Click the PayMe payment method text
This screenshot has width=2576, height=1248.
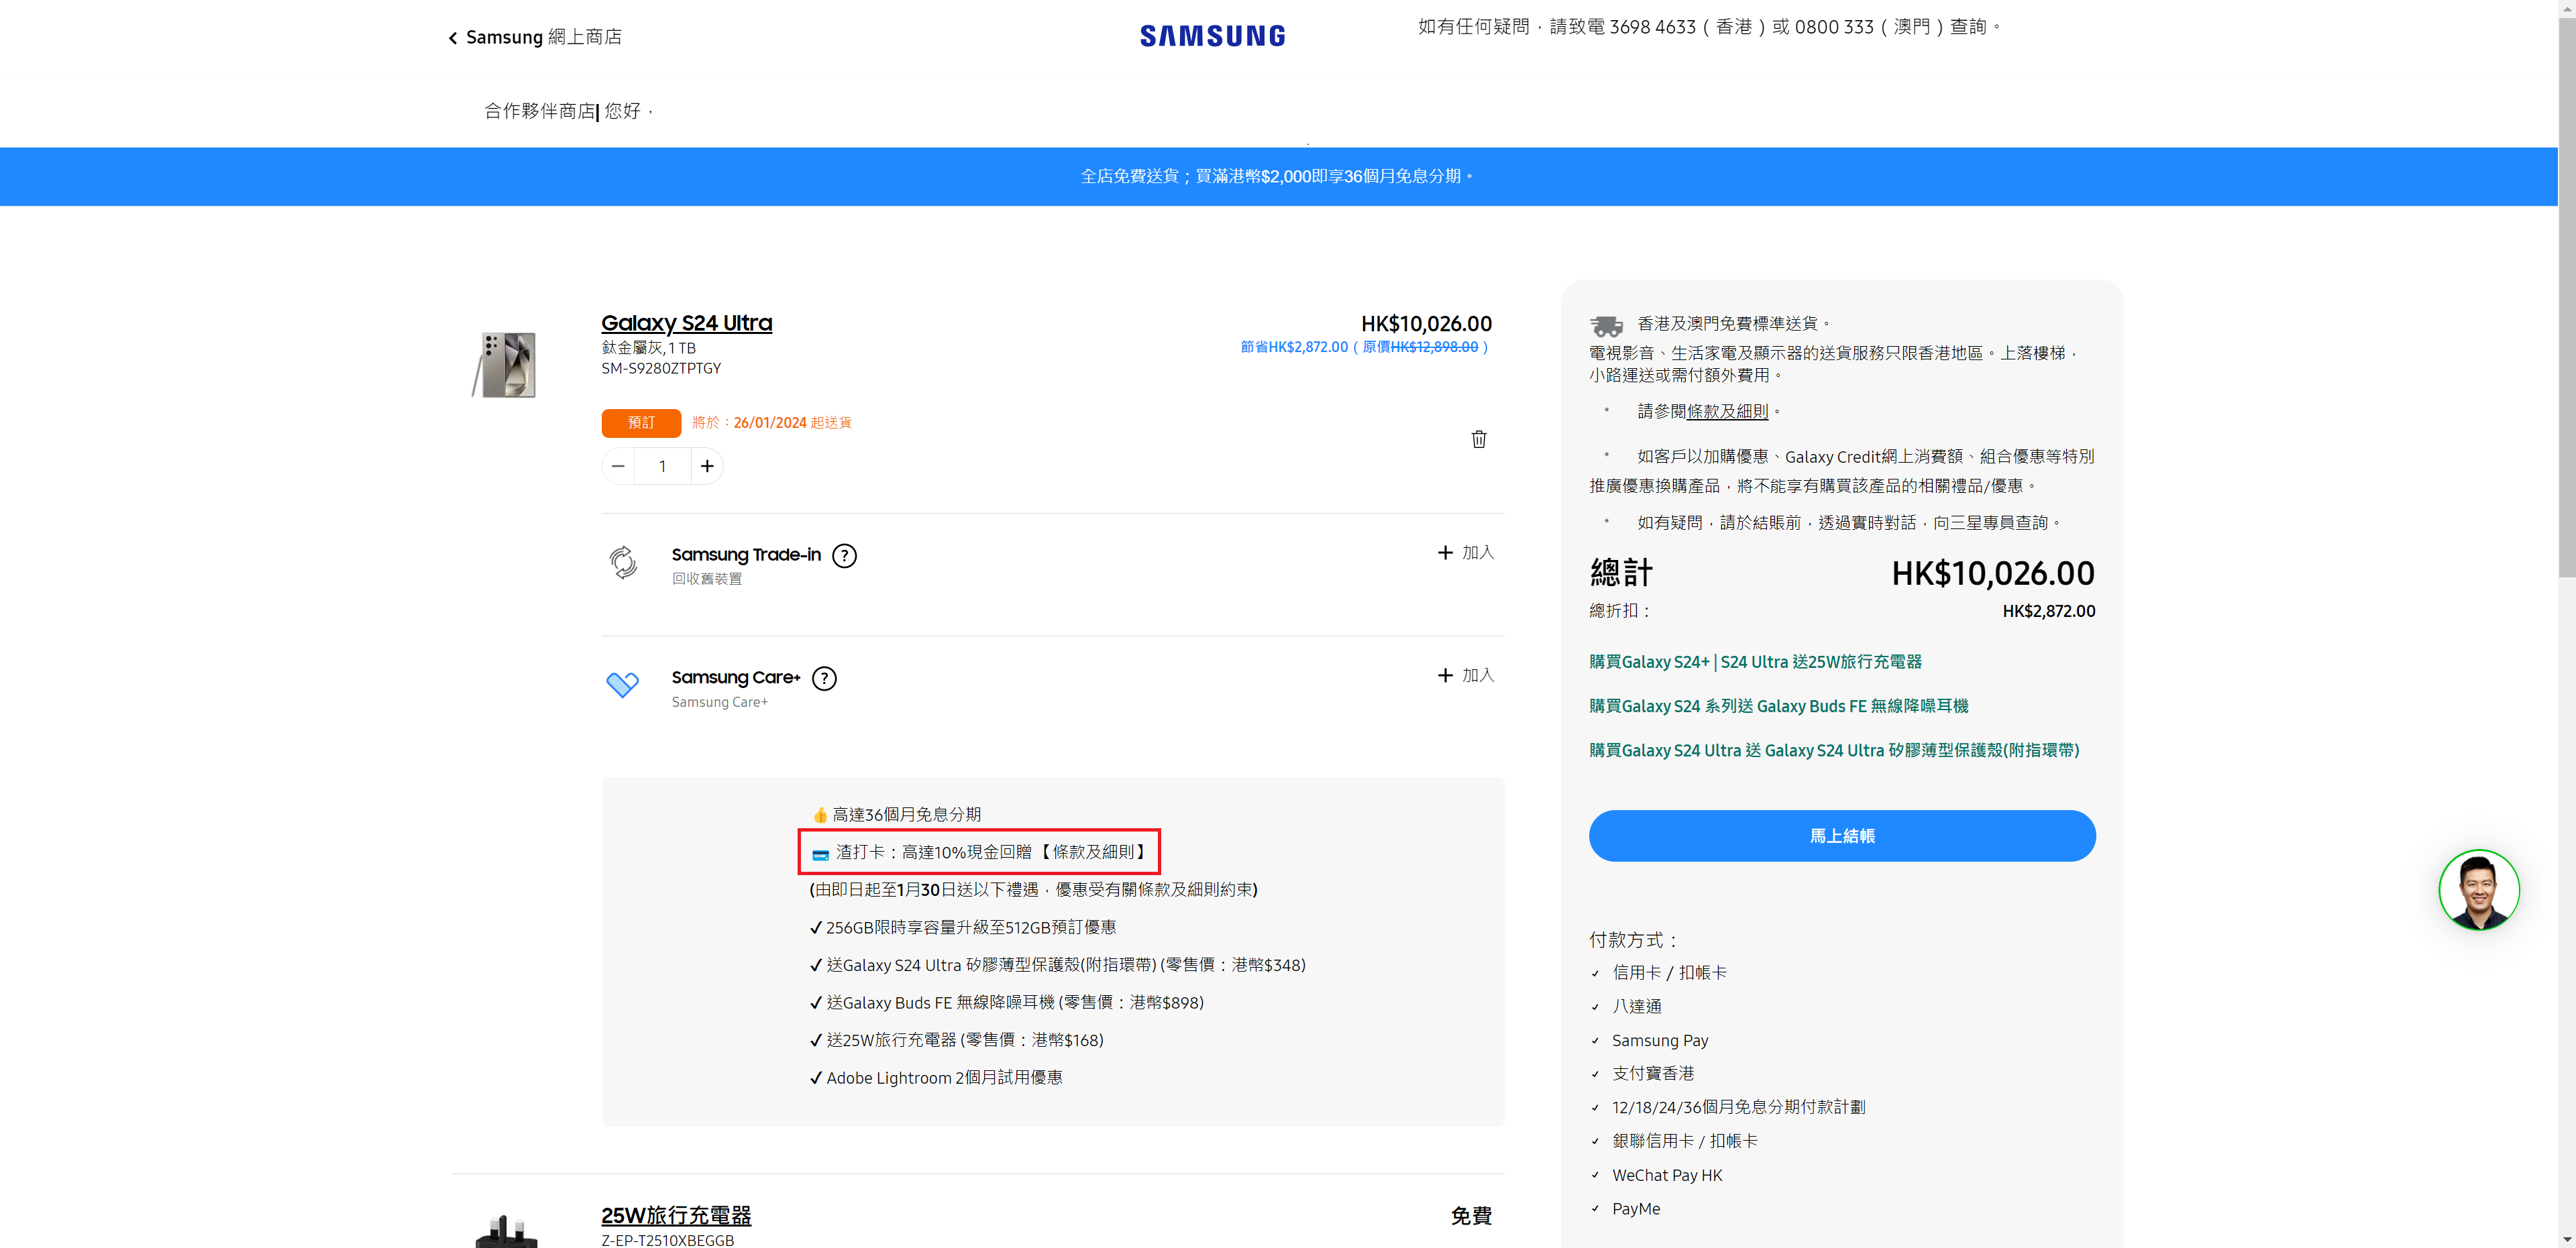[1636, 1209]
